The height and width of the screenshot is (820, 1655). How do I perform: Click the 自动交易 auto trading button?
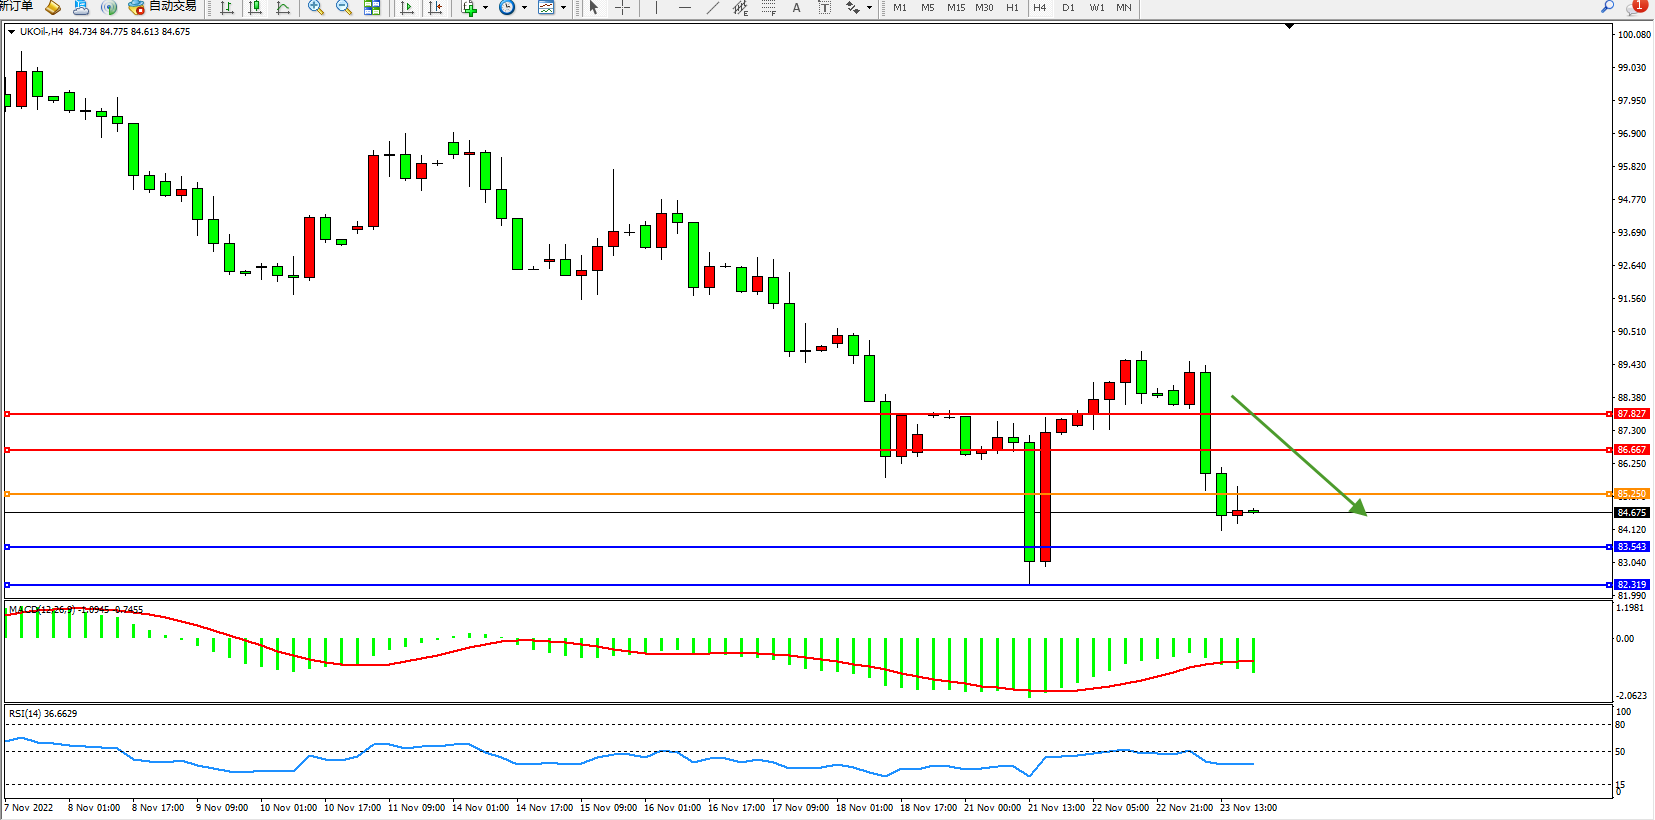(163, 7)
